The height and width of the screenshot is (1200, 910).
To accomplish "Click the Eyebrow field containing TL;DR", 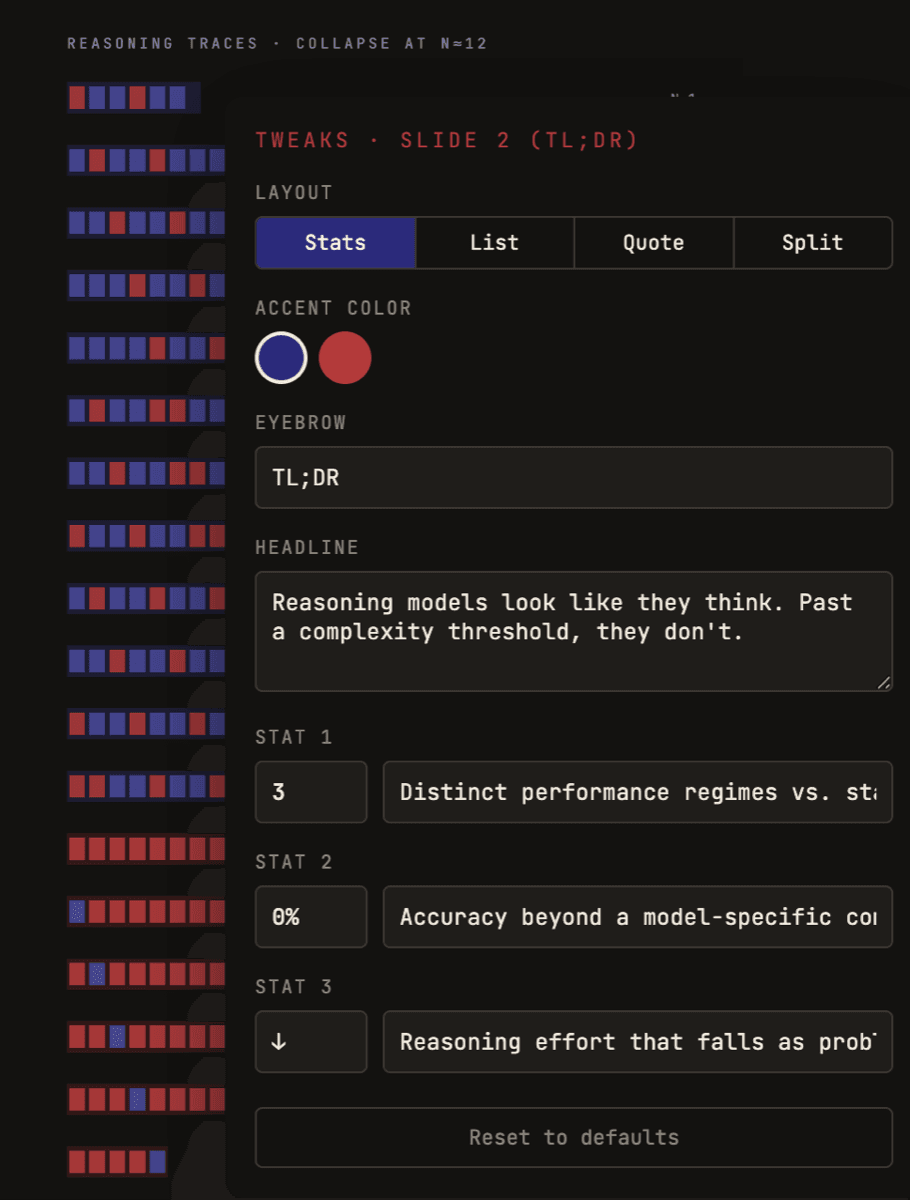I will point(574,477).
